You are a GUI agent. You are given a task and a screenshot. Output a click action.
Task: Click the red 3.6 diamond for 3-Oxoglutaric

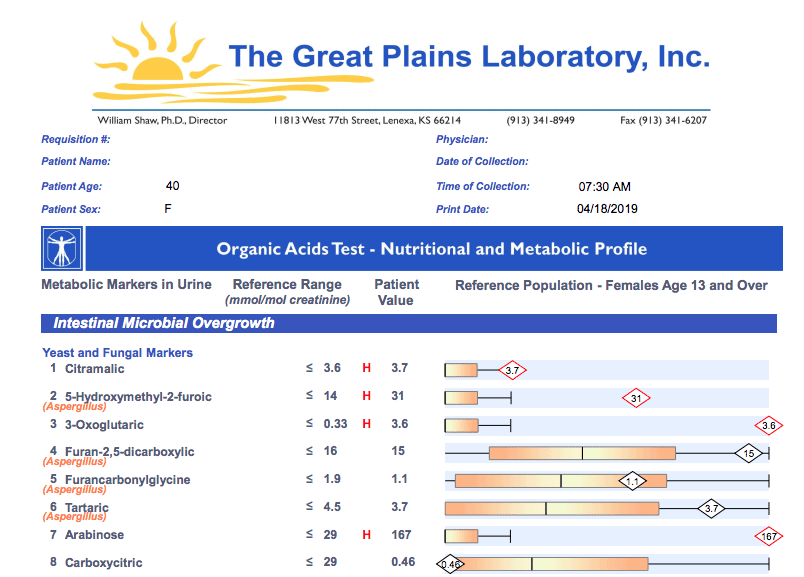pos(769,426)
